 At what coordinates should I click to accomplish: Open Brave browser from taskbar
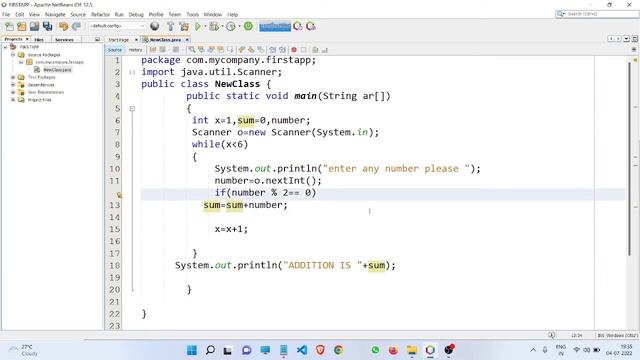(x=320, y=350)
